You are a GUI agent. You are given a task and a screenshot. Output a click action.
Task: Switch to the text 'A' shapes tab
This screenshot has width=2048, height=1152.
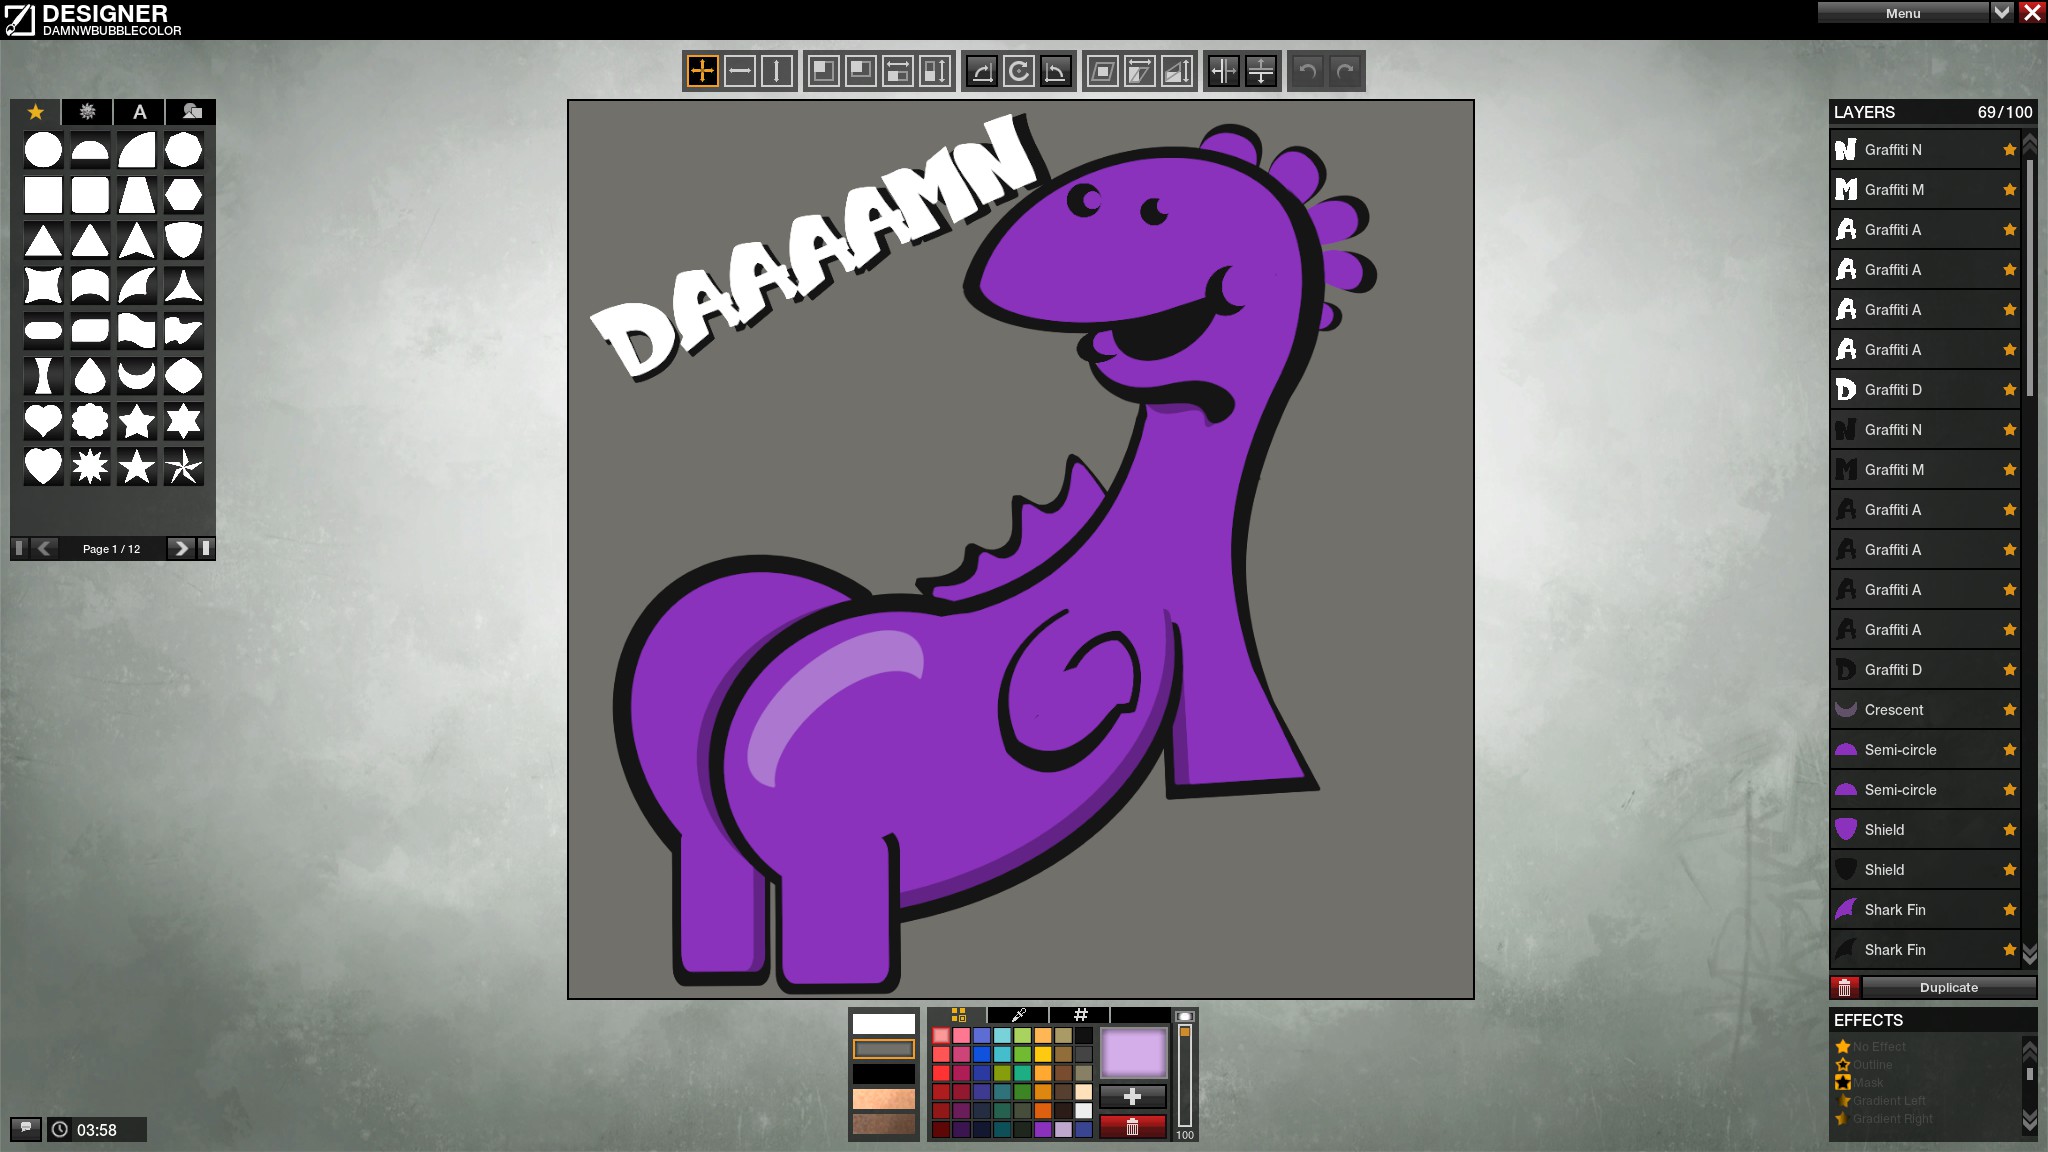point(140,112)
